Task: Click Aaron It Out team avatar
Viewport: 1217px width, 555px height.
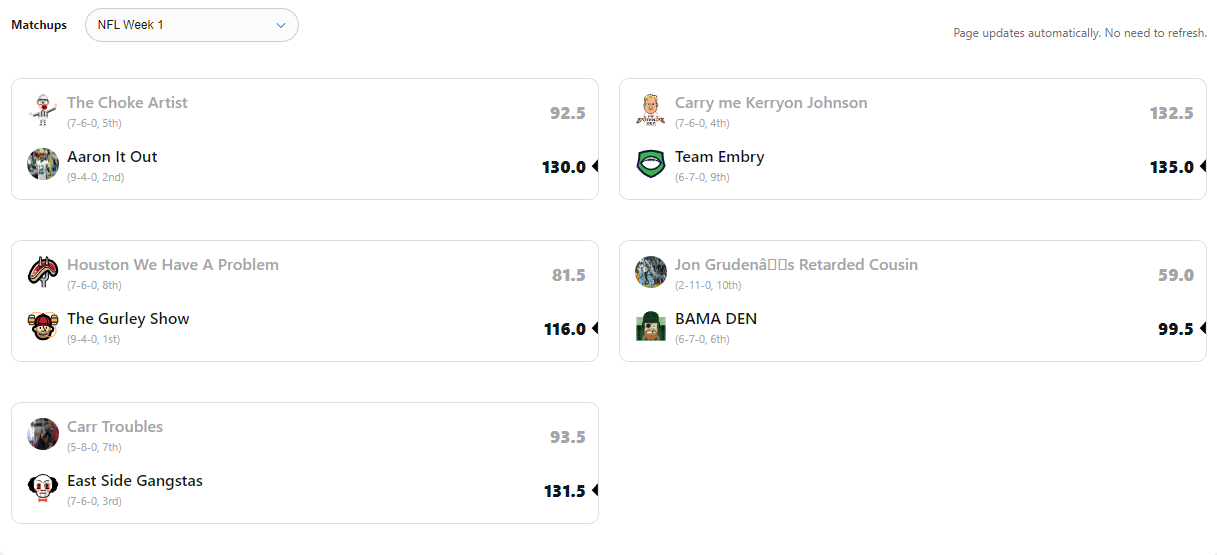Action: (43, 163)
